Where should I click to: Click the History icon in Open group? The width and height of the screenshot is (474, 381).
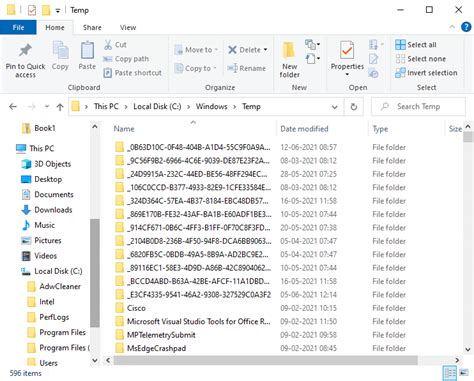coord(373,73)
